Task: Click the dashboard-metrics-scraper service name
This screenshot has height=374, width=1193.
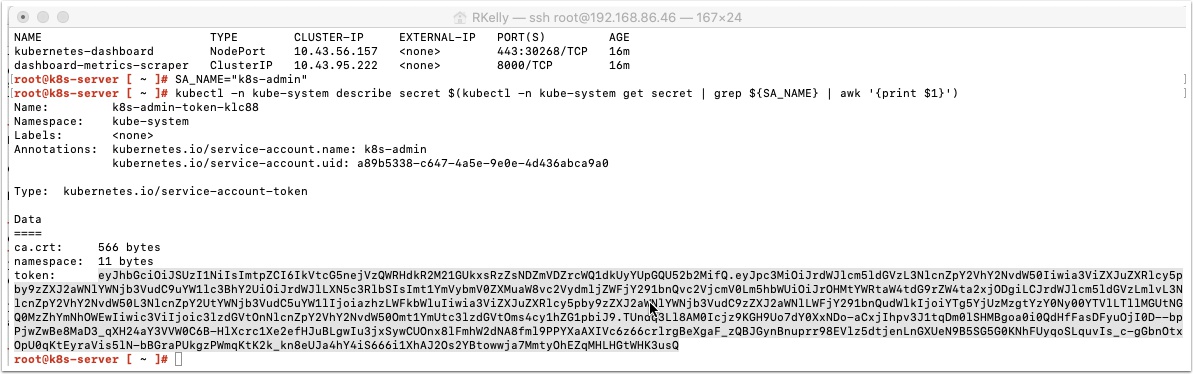Action: pos(102,65)
